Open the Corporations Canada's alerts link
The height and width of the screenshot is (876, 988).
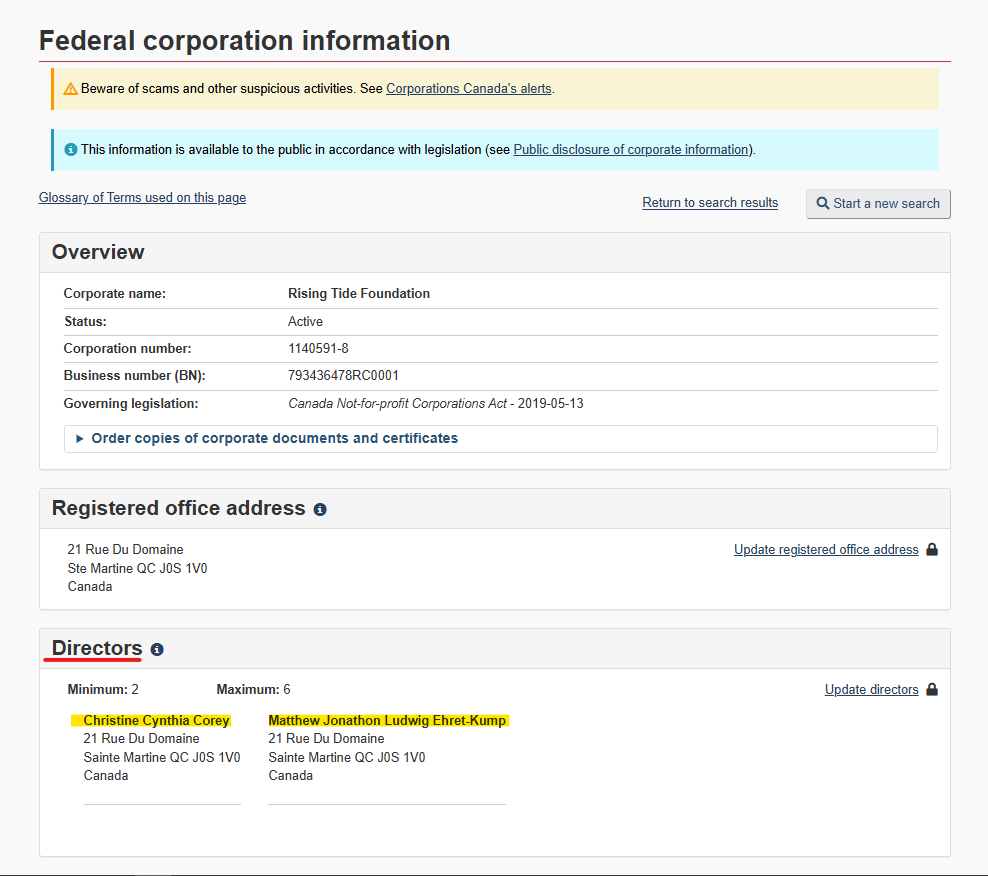click(468, 89)
